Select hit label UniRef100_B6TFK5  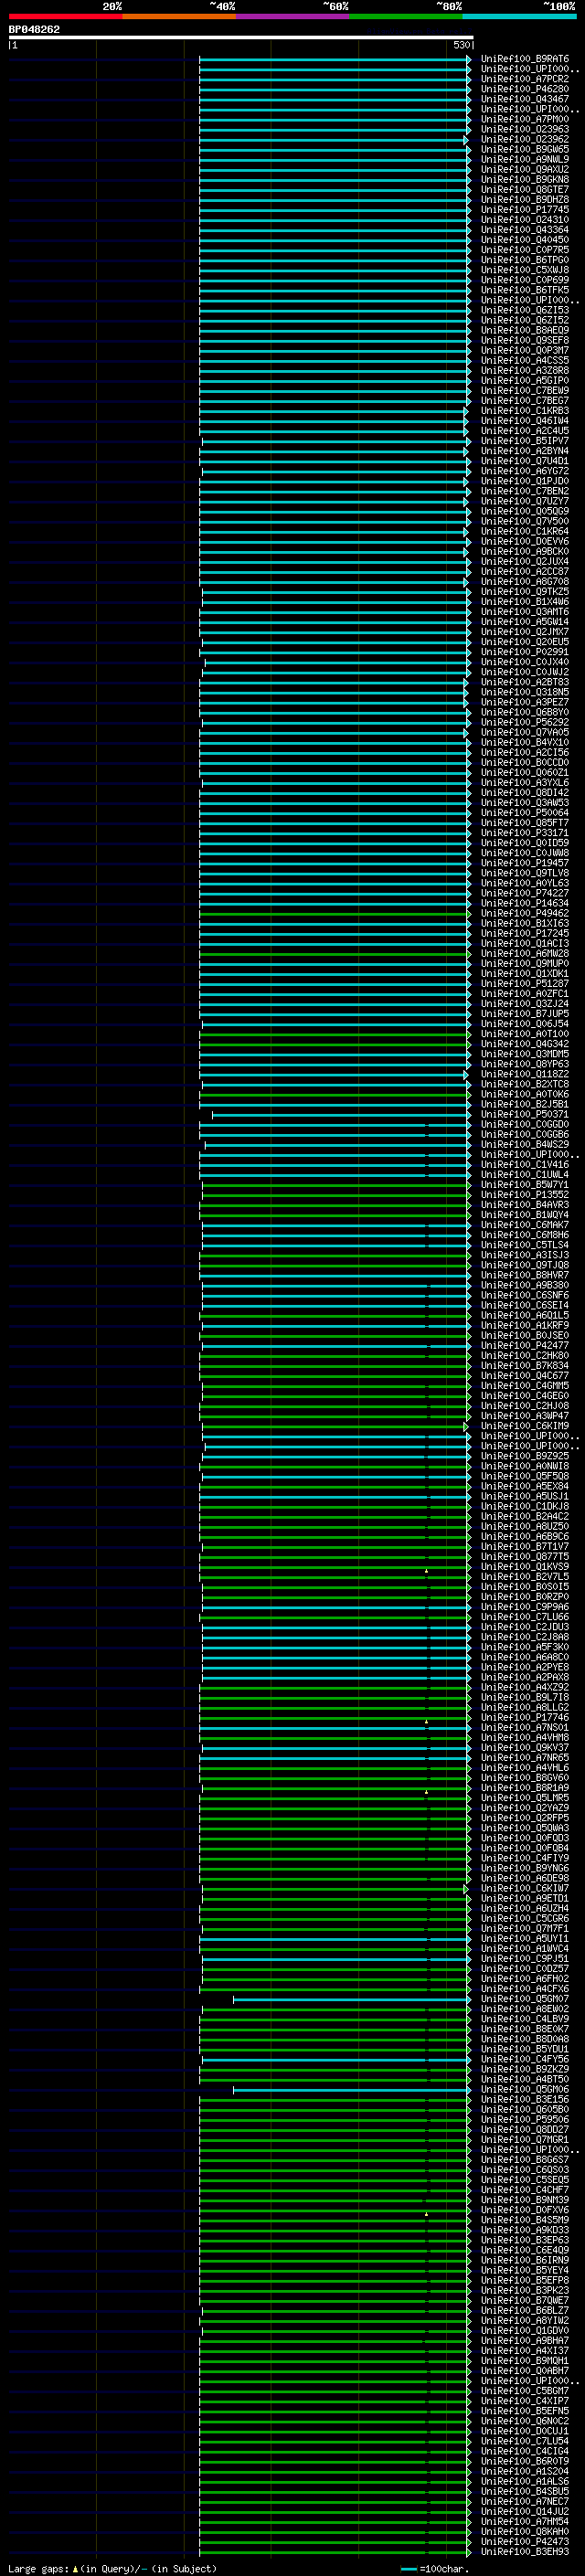click(x=525, y=290)
